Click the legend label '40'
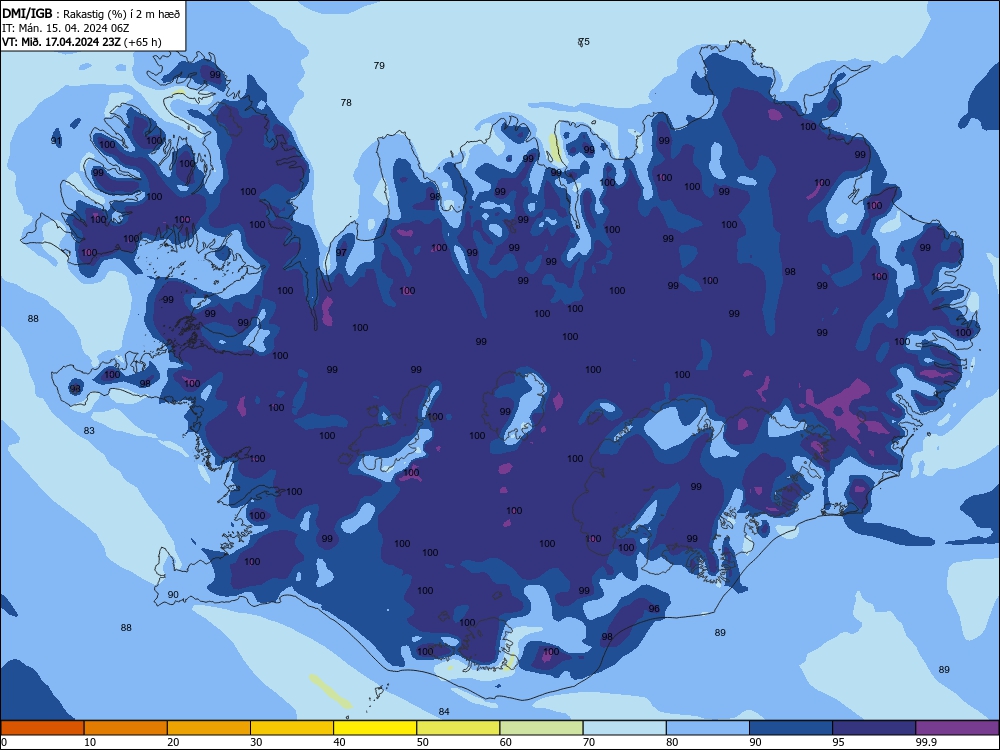This screenshot has height=750, width=1000. coord(339,742)
